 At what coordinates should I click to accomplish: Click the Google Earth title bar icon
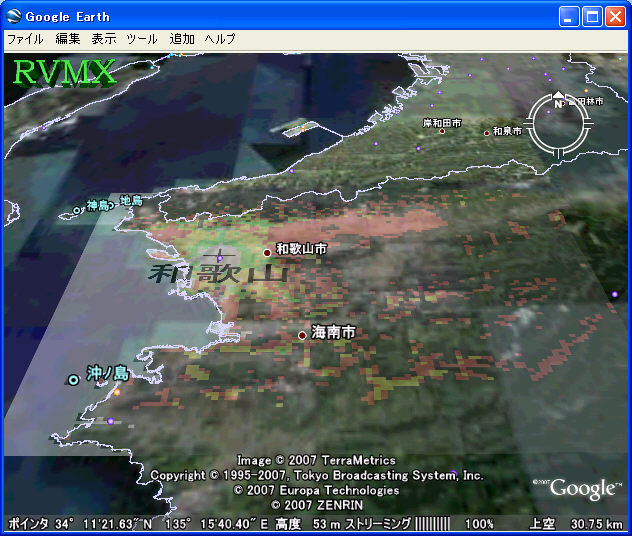[x=13, y=16]
